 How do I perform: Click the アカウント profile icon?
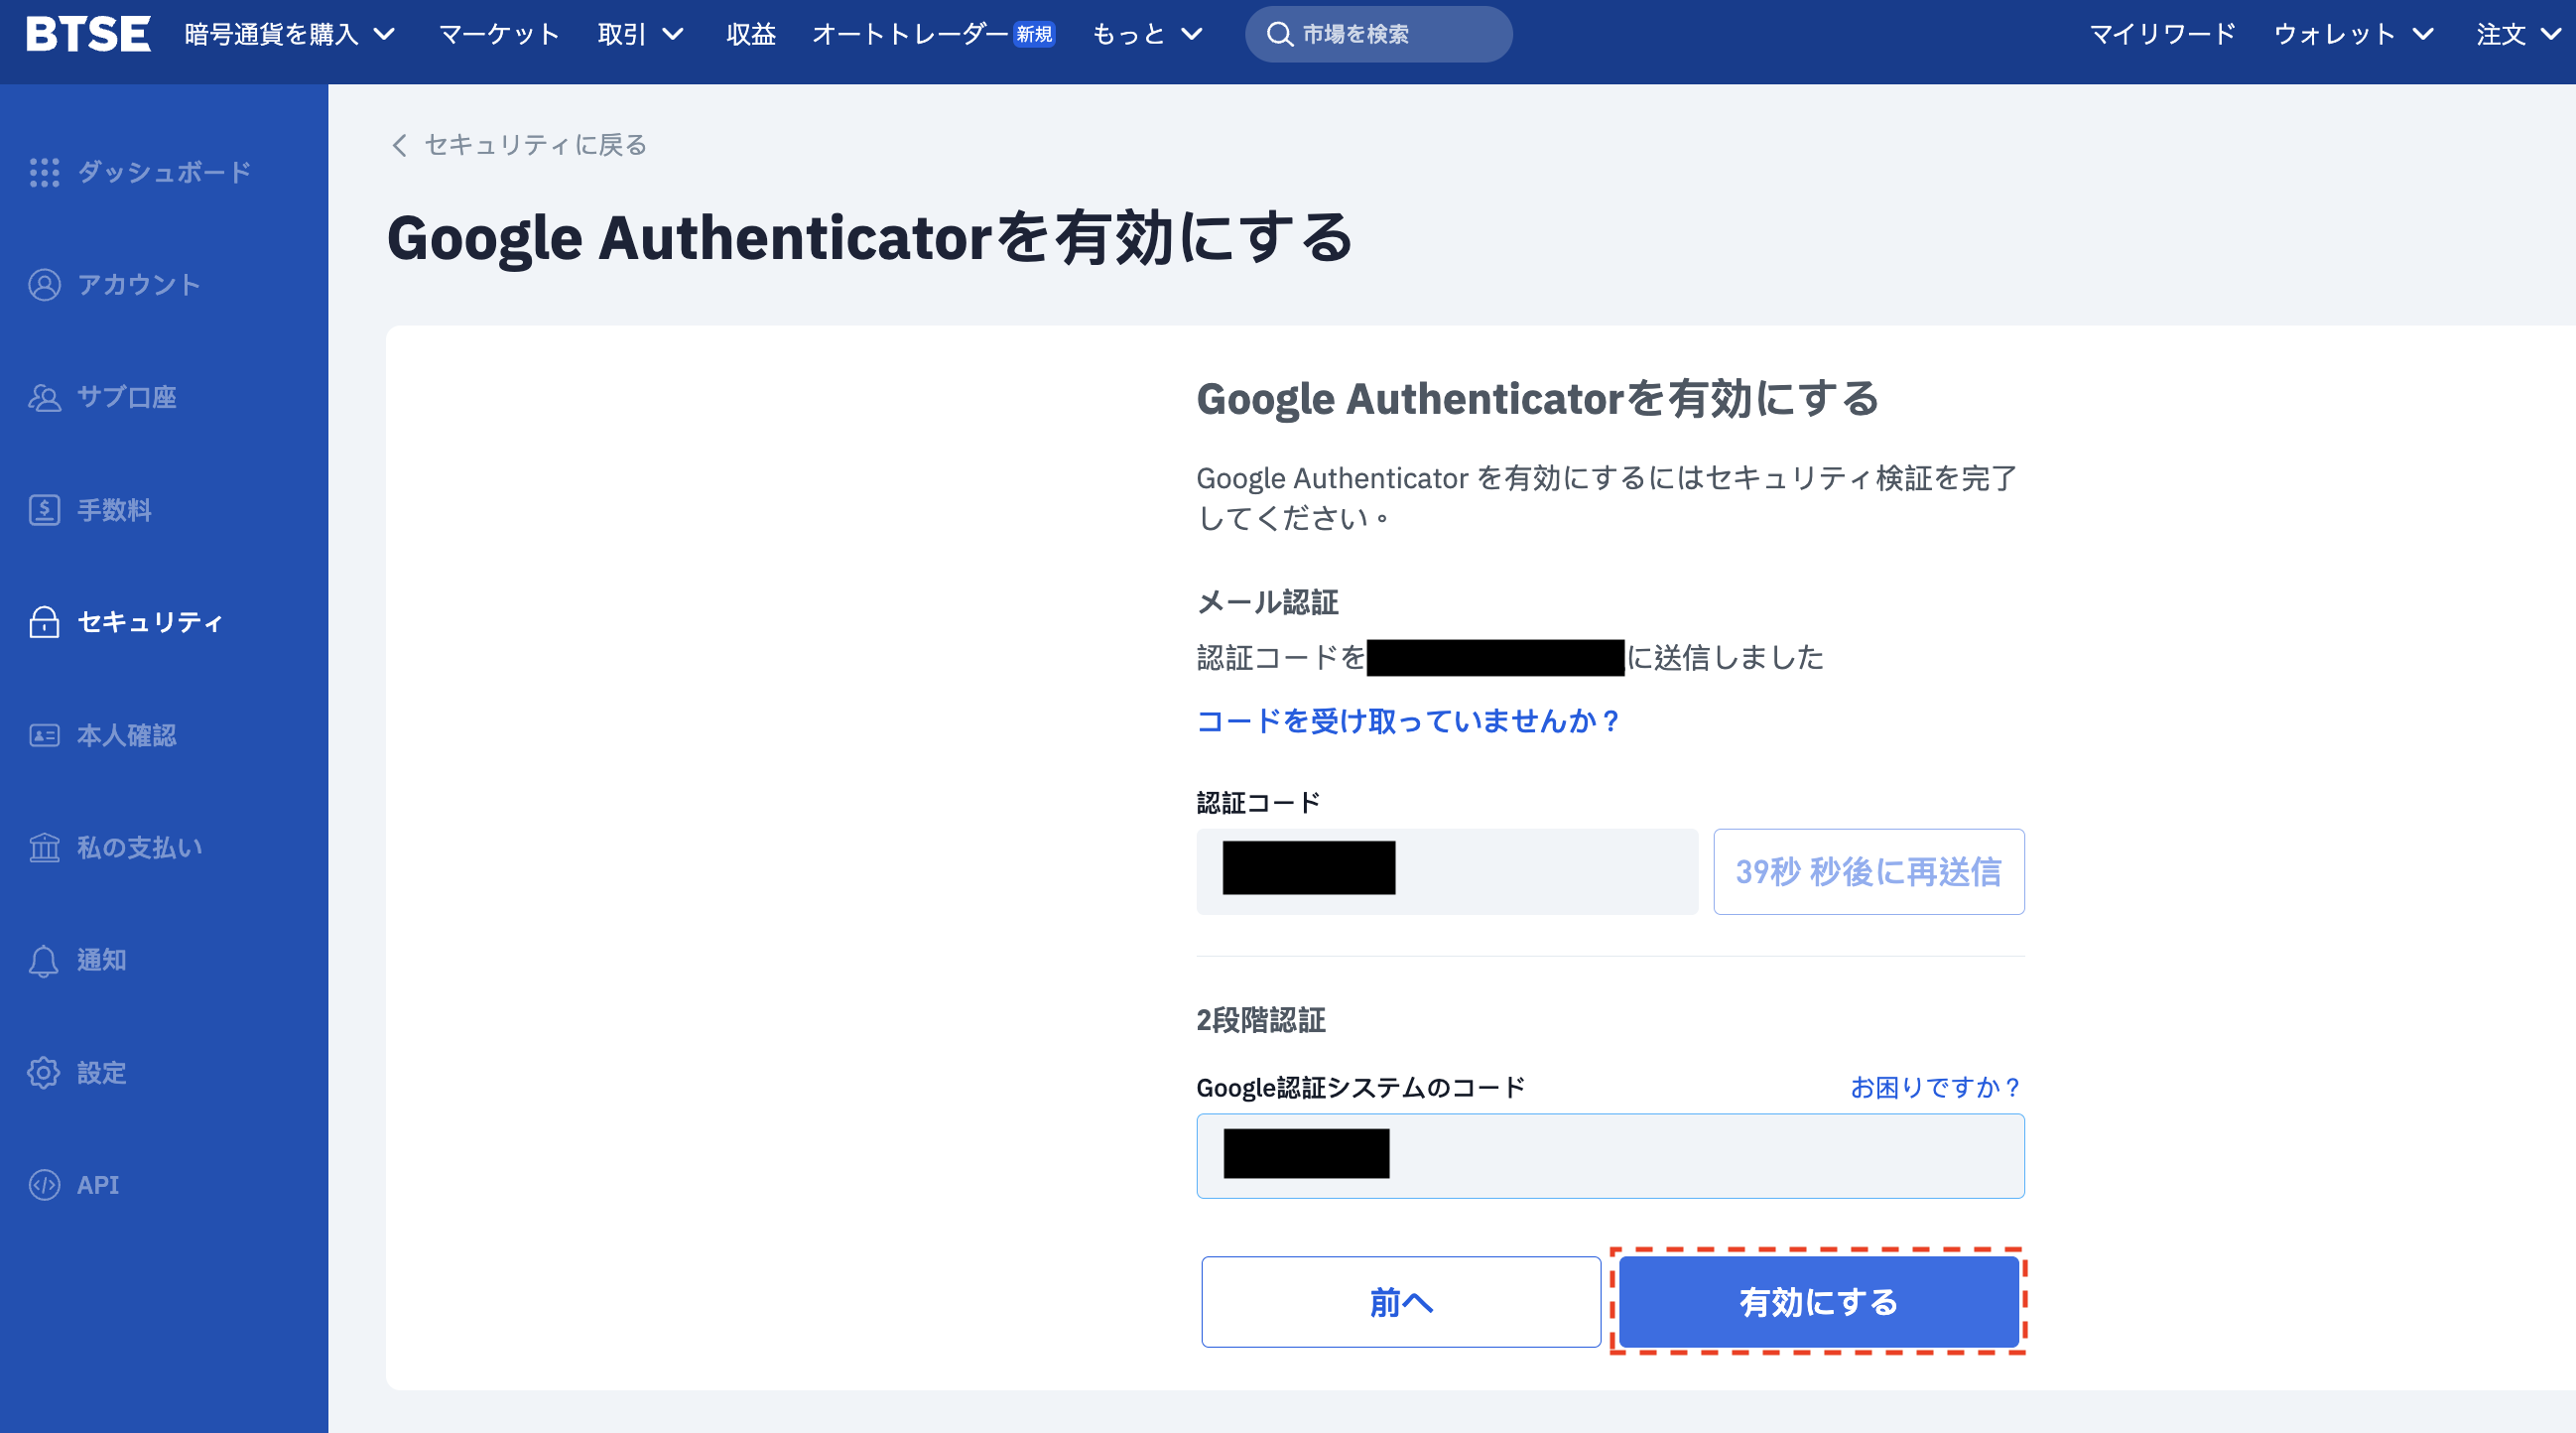44,285
